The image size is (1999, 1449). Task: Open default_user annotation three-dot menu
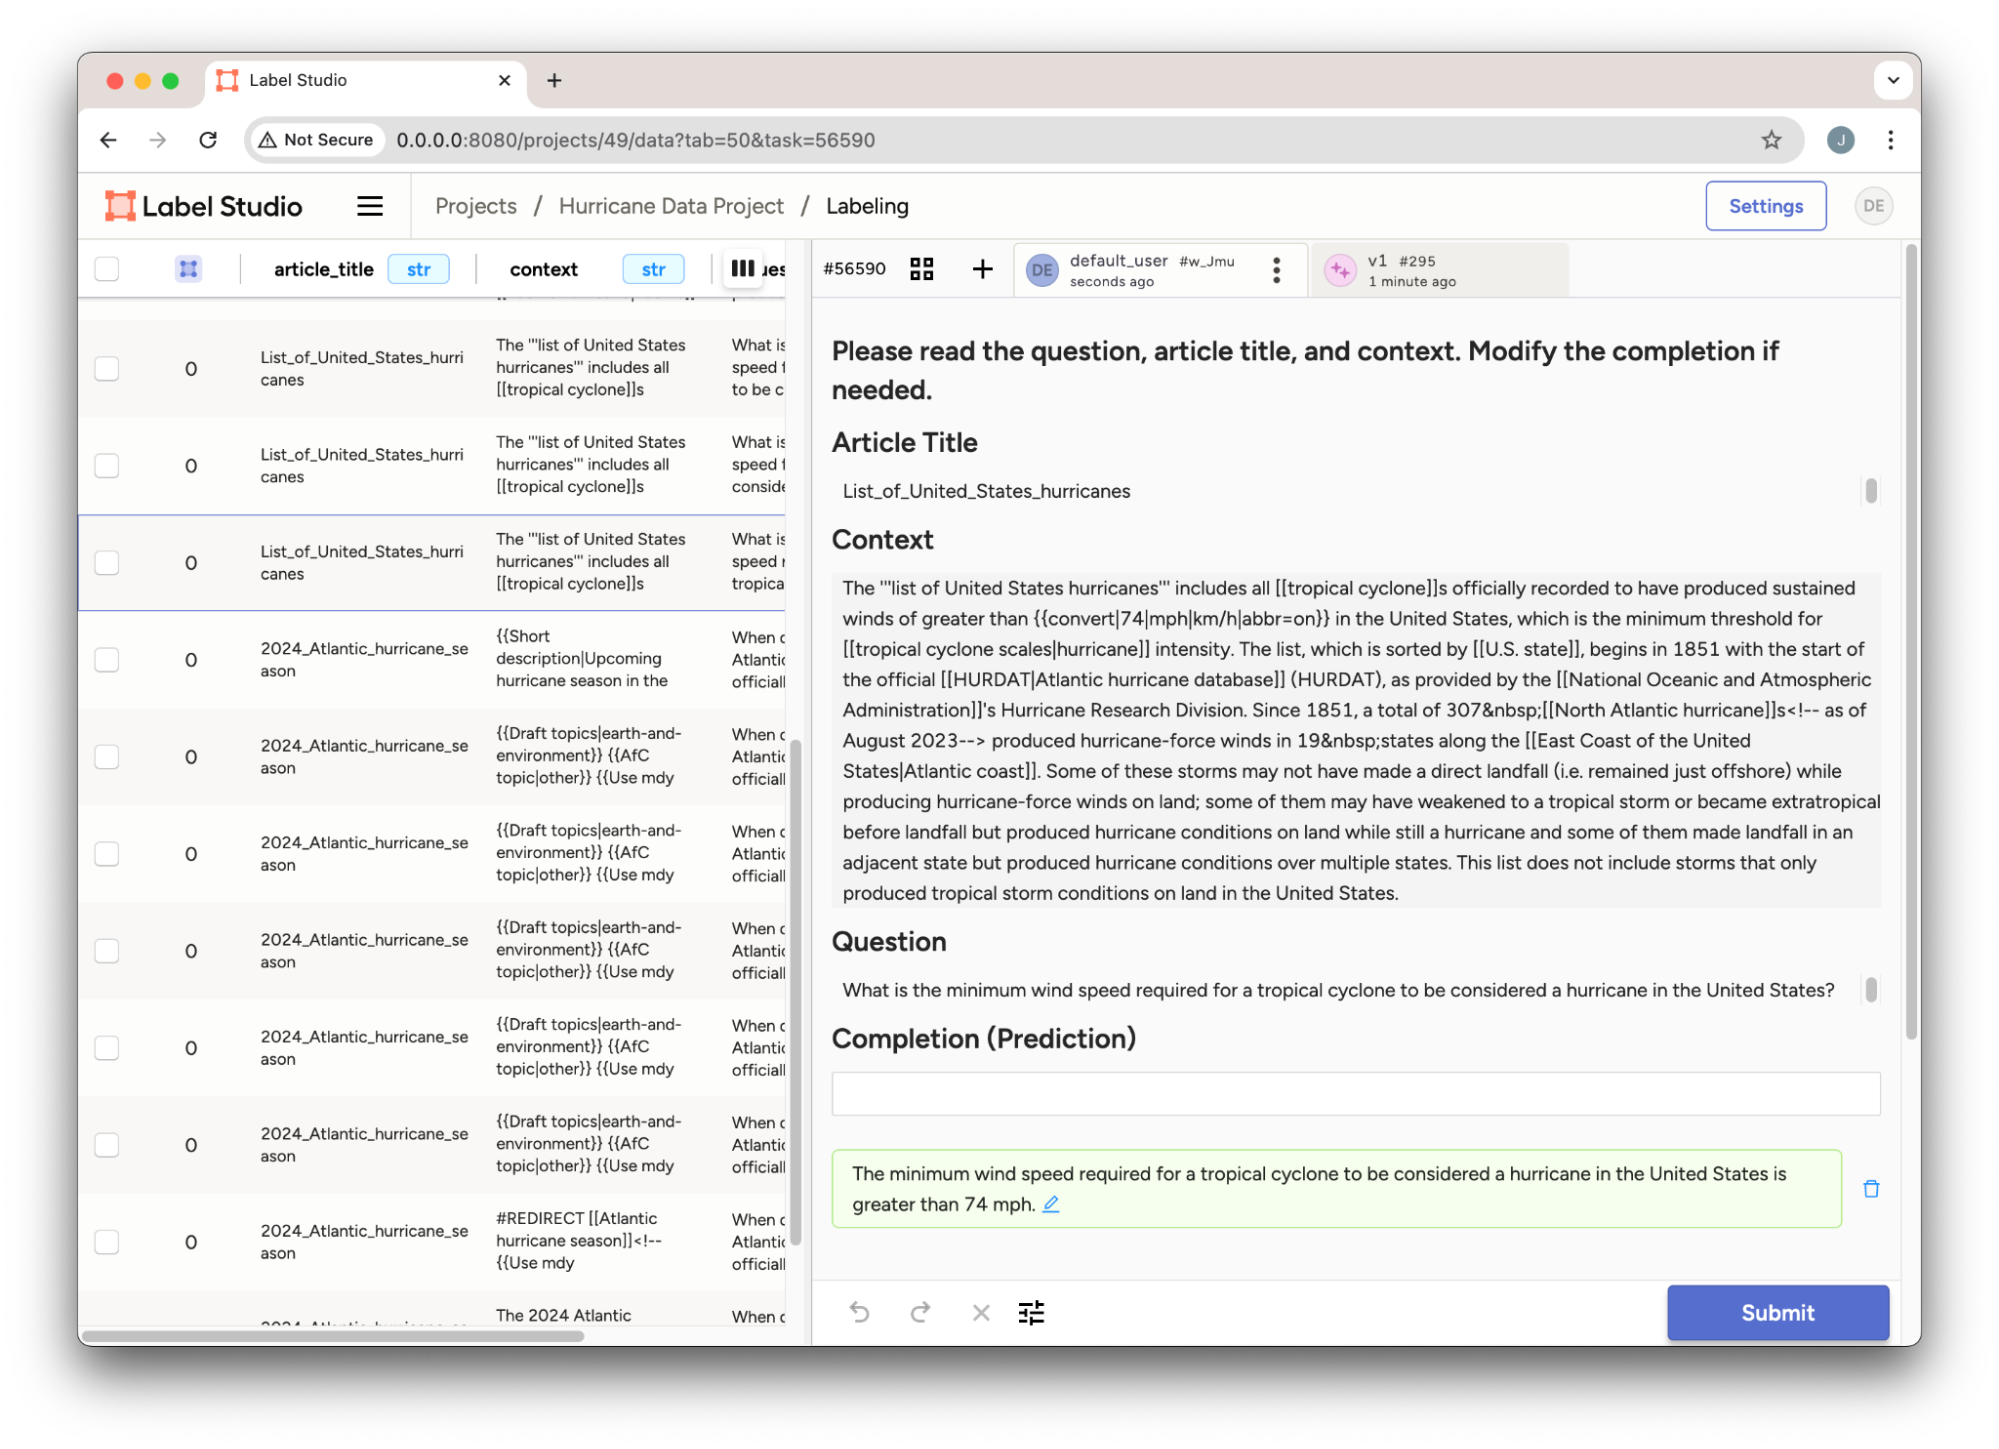[x=1276, y=270]
